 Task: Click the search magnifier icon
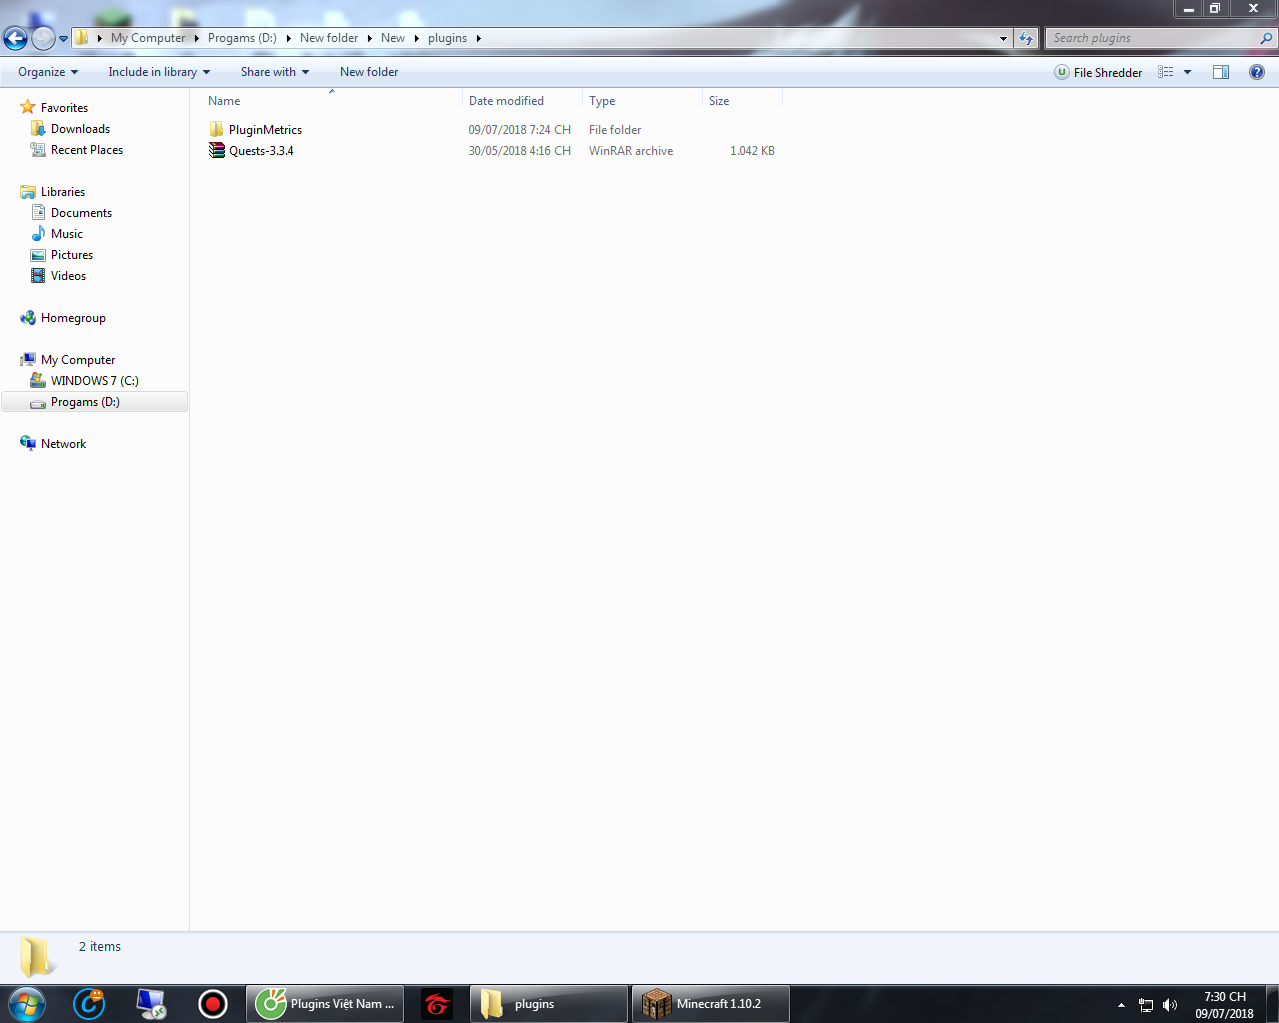pyautogui.click(x=1266, y=38)
